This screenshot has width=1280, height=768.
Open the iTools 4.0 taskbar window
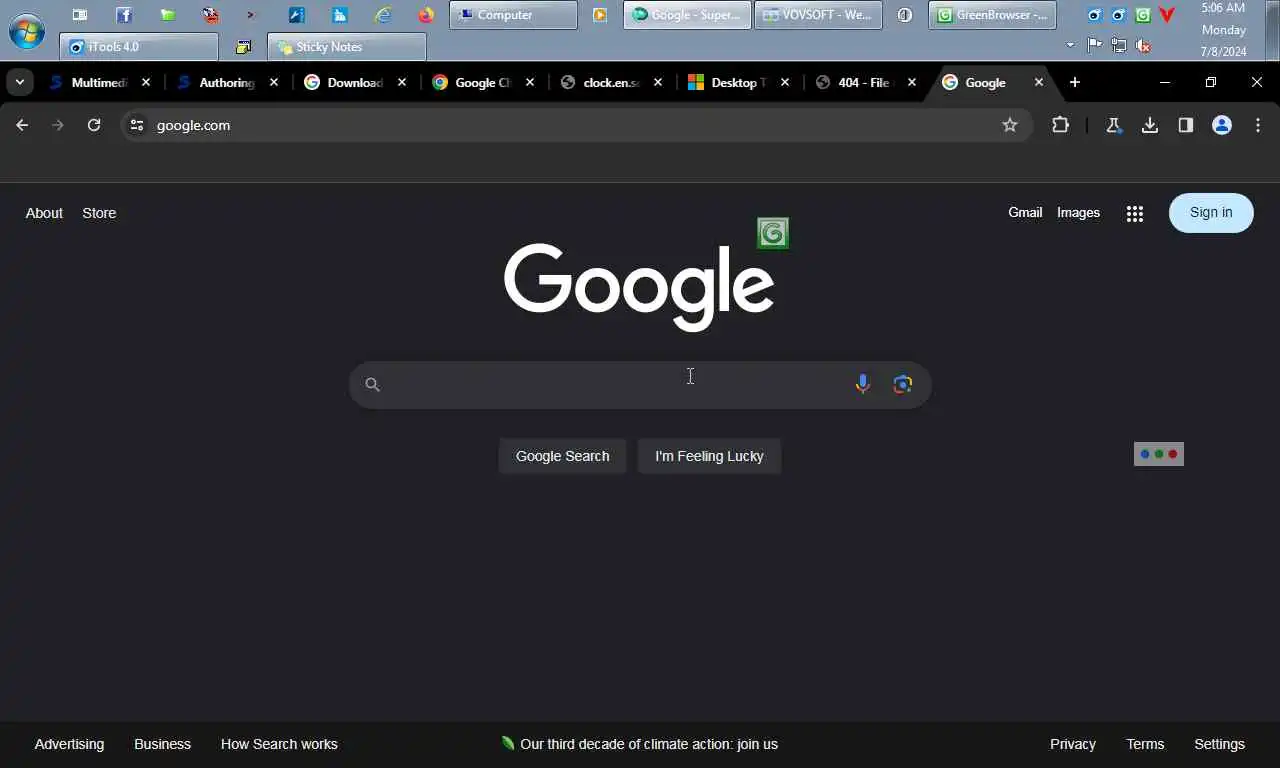(x=139, y=47)
